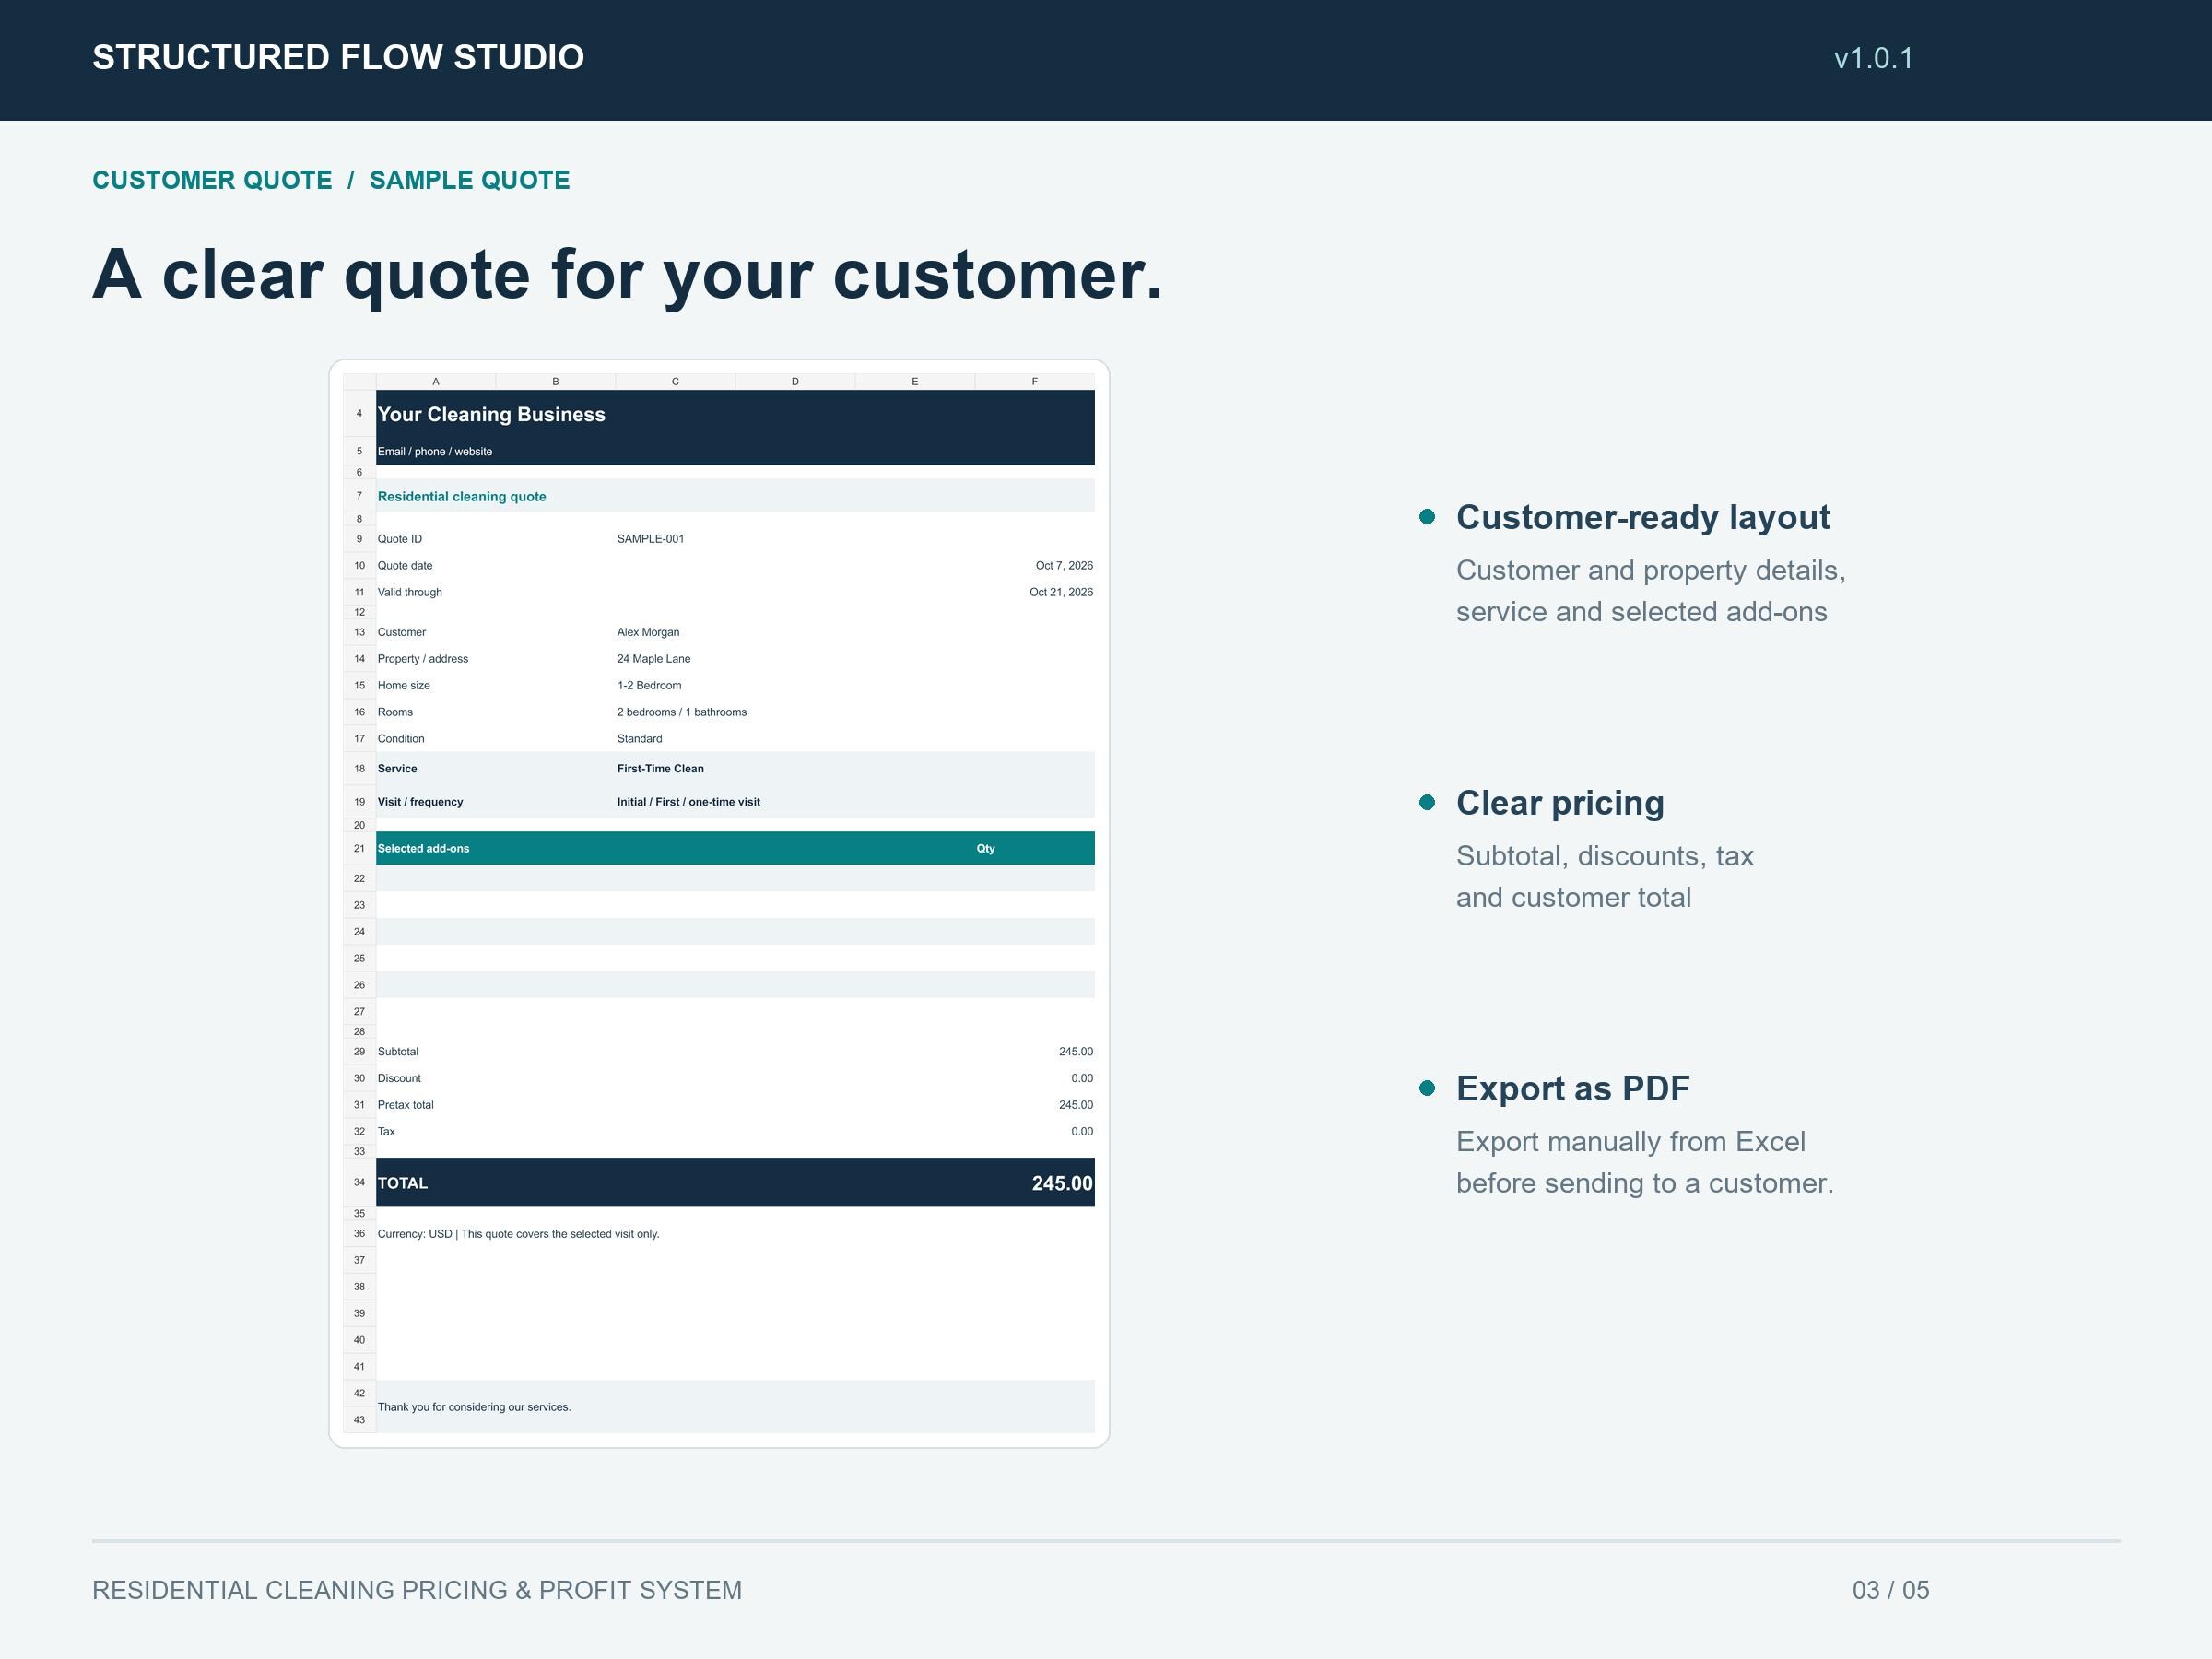Click footer 'RESIDENTIAL CLEANING PRICING & PROFIT SYSTEM'
This screenshot has width=2212, height=1659.
tap(417, 1590)
